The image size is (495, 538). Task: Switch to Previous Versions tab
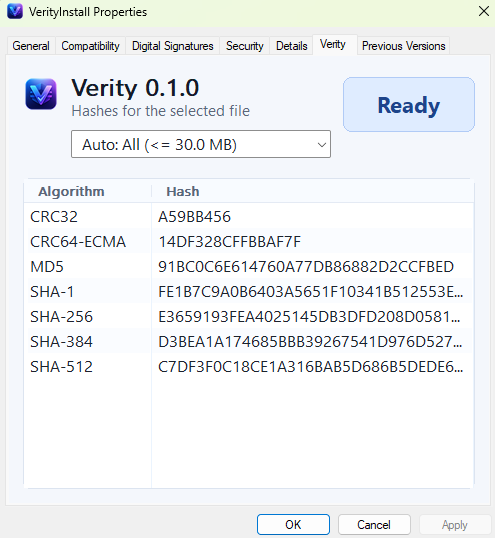pyautogui.click(x=403, y=46)
